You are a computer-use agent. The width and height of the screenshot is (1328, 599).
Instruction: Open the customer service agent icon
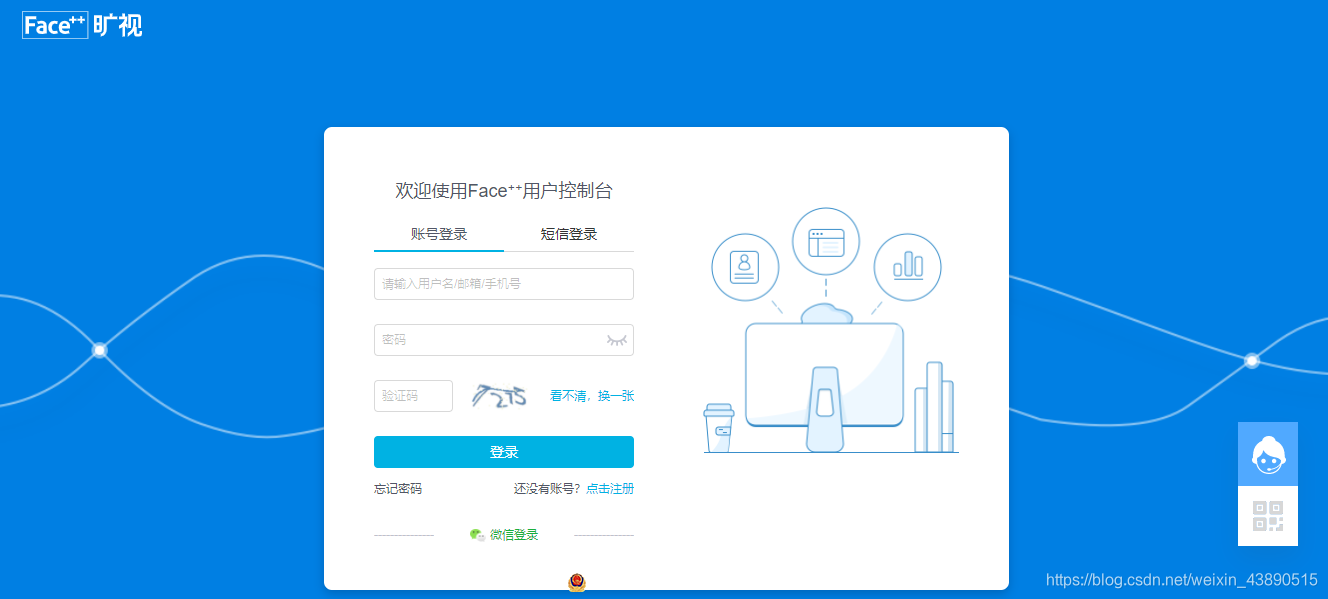tap(1268, 454)
